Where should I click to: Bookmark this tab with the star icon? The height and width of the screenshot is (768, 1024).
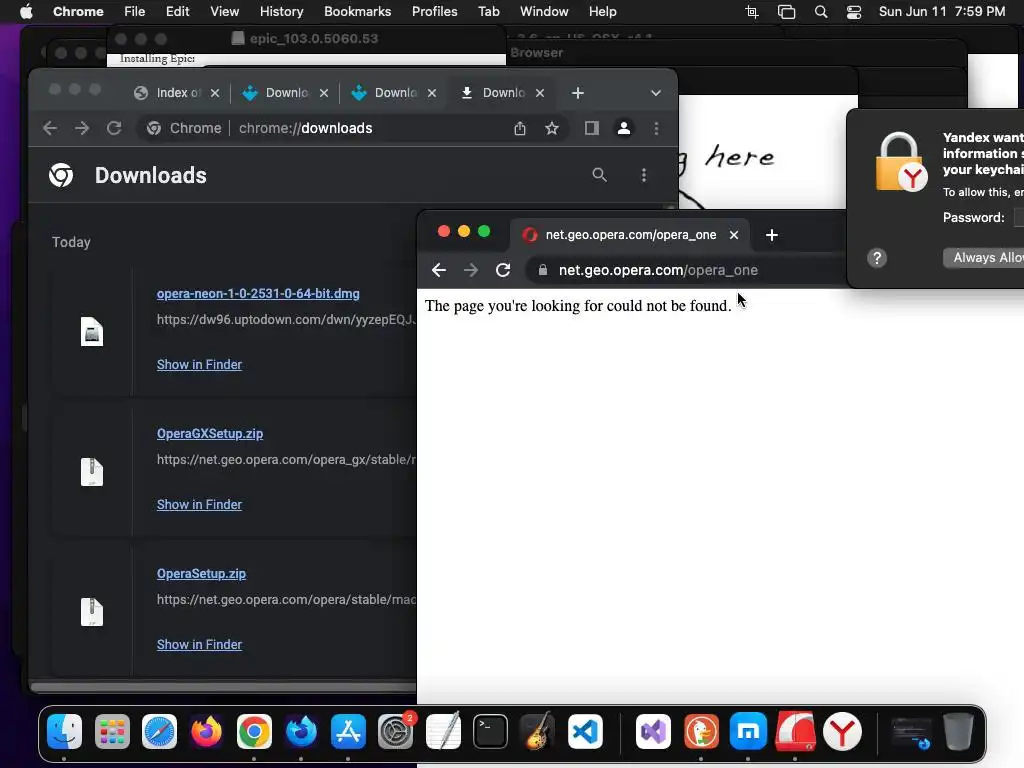(x=552, y=128)
